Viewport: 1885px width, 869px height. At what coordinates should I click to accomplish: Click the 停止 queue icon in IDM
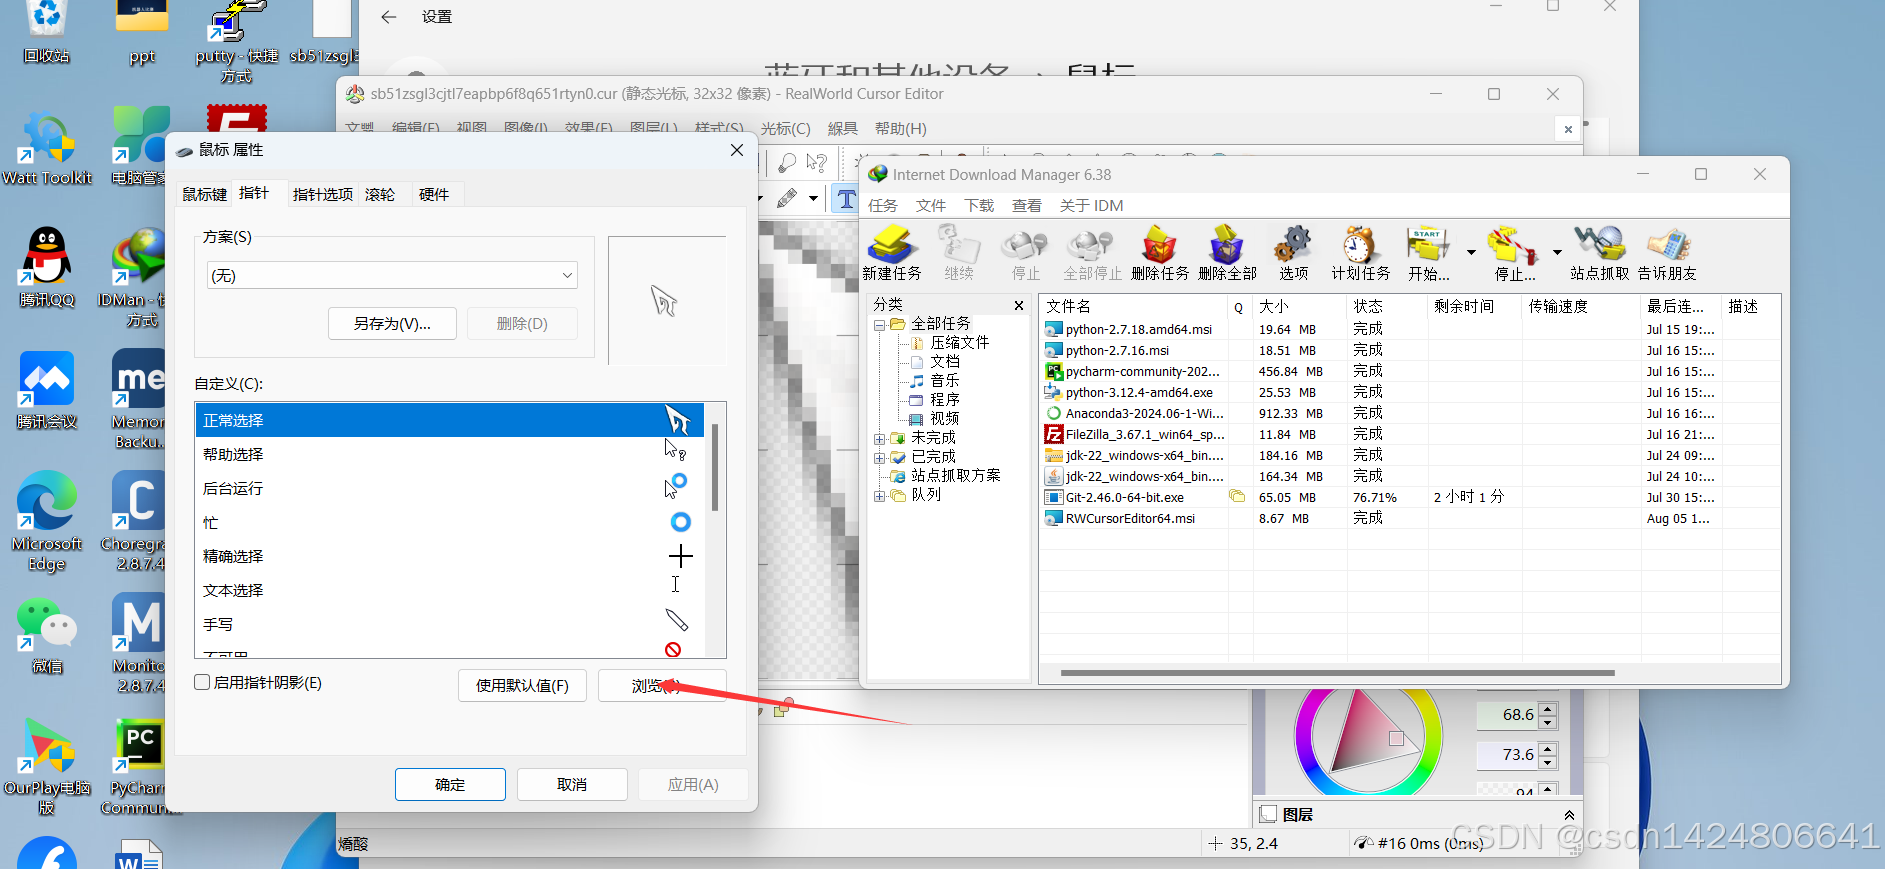pyautogui.click(x=1514, y=252)
